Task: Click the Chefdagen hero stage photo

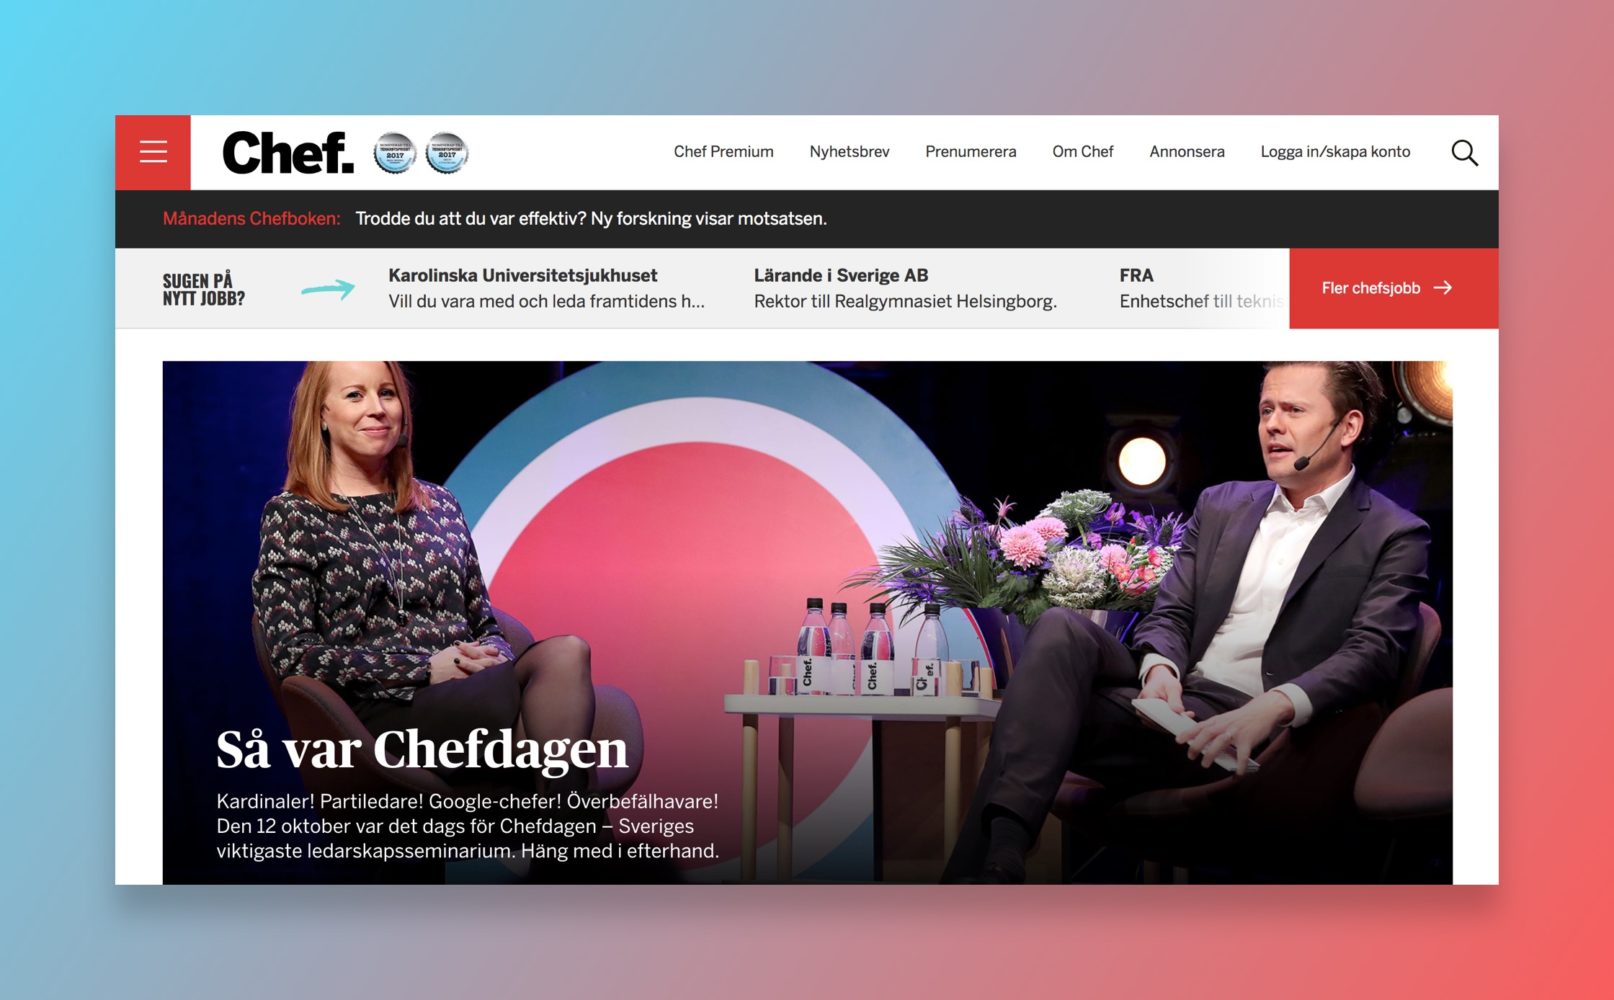Action: (807, 622)
